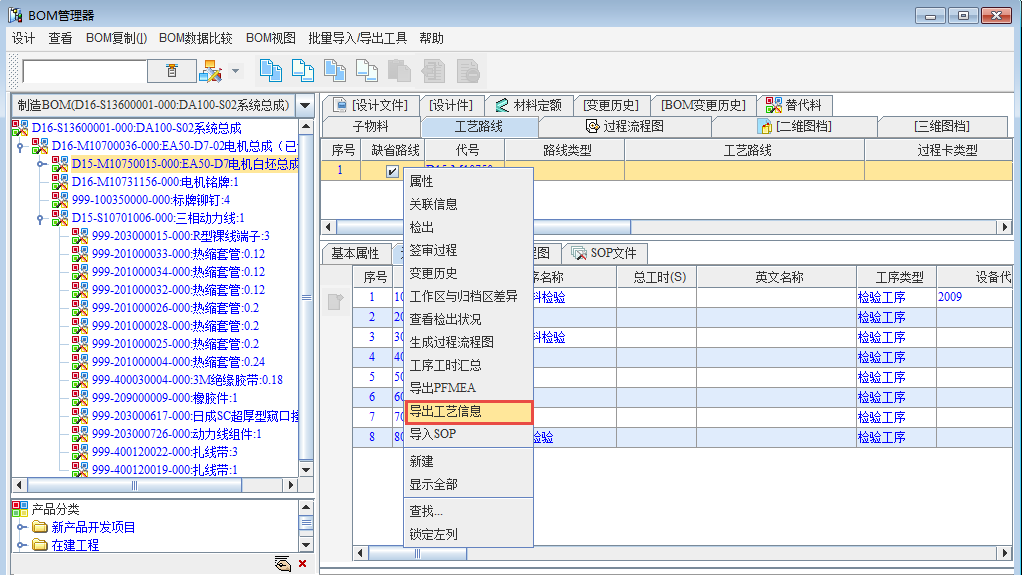Click the edit icon left of process row 1
This screenshot has height=575, width=1022.
point(336,300)
